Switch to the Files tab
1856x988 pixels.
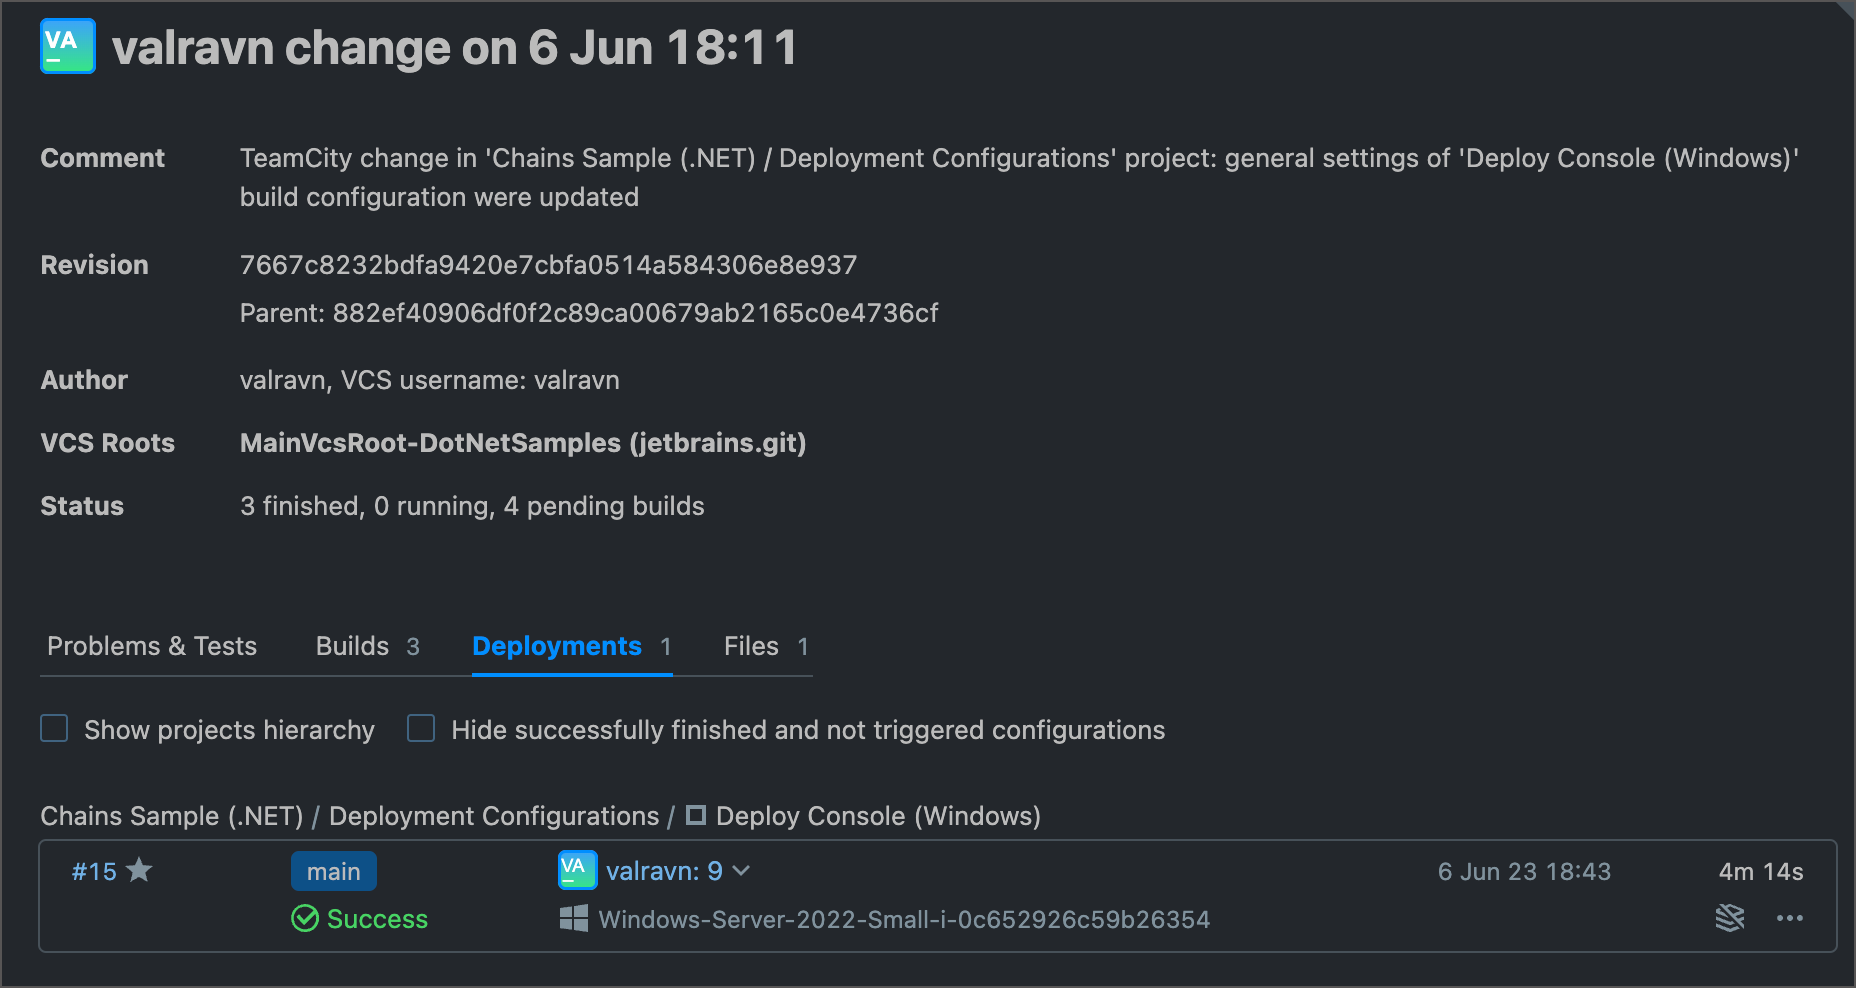(x=750, y=646)
